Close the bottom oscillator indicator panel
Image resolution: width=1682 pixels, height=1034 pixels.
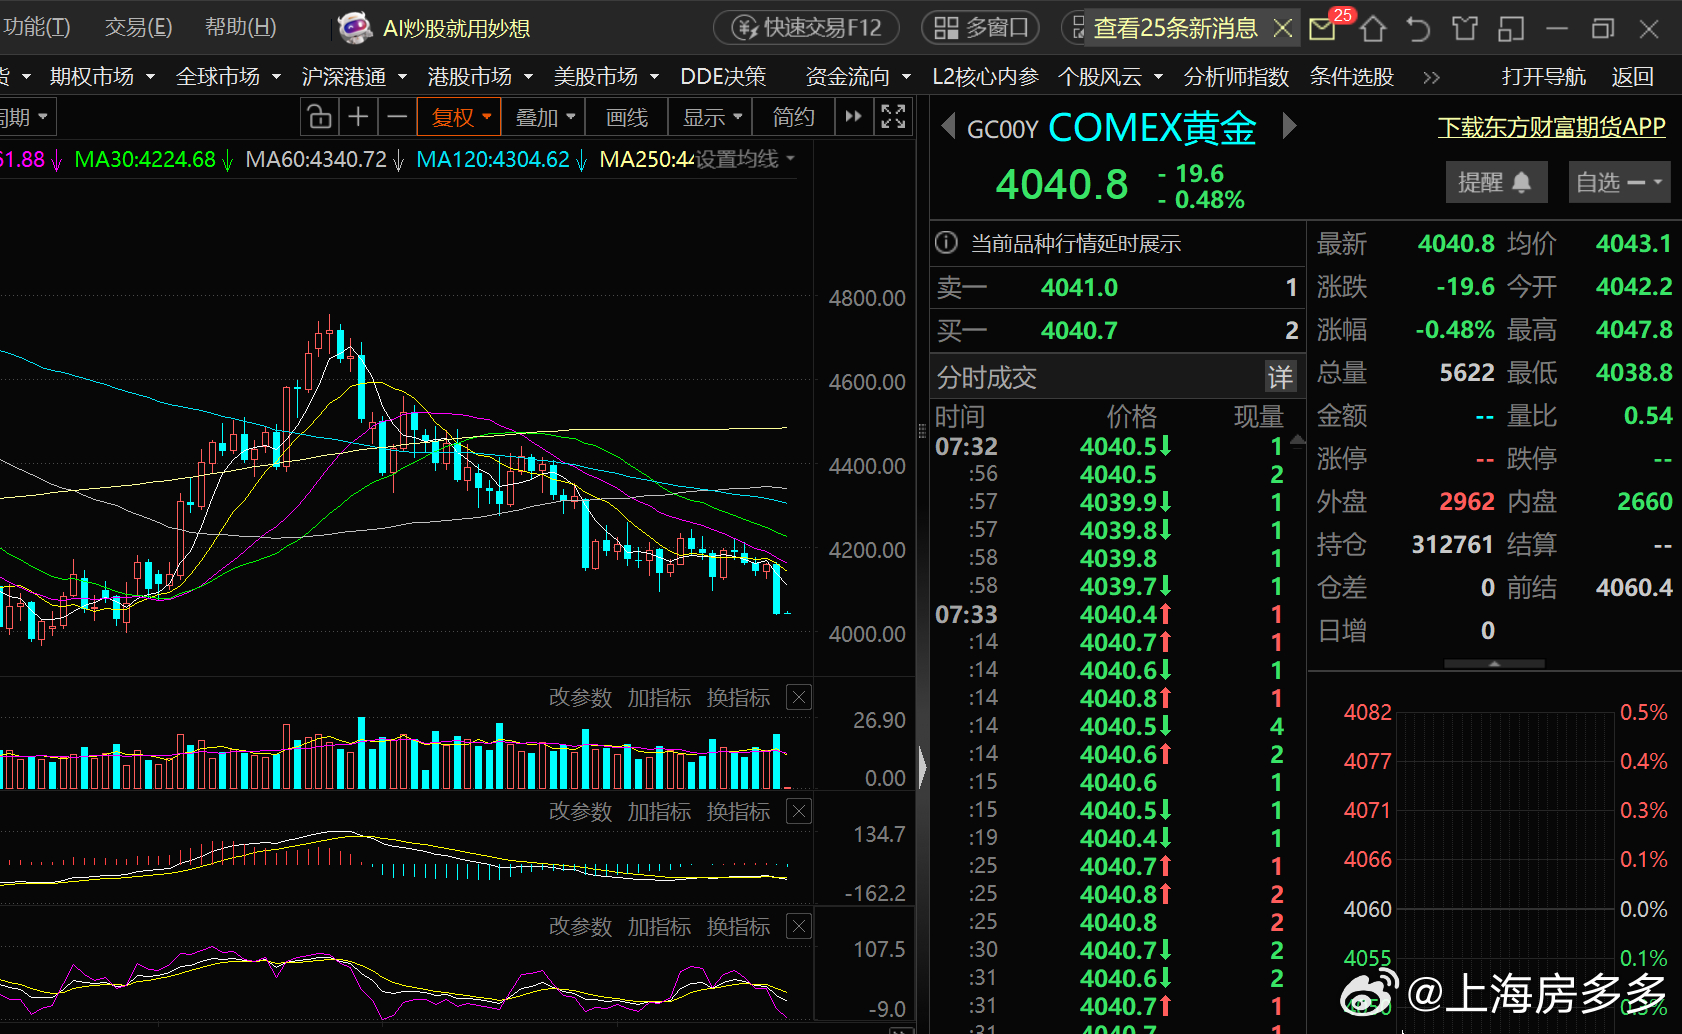coord(799,926)
